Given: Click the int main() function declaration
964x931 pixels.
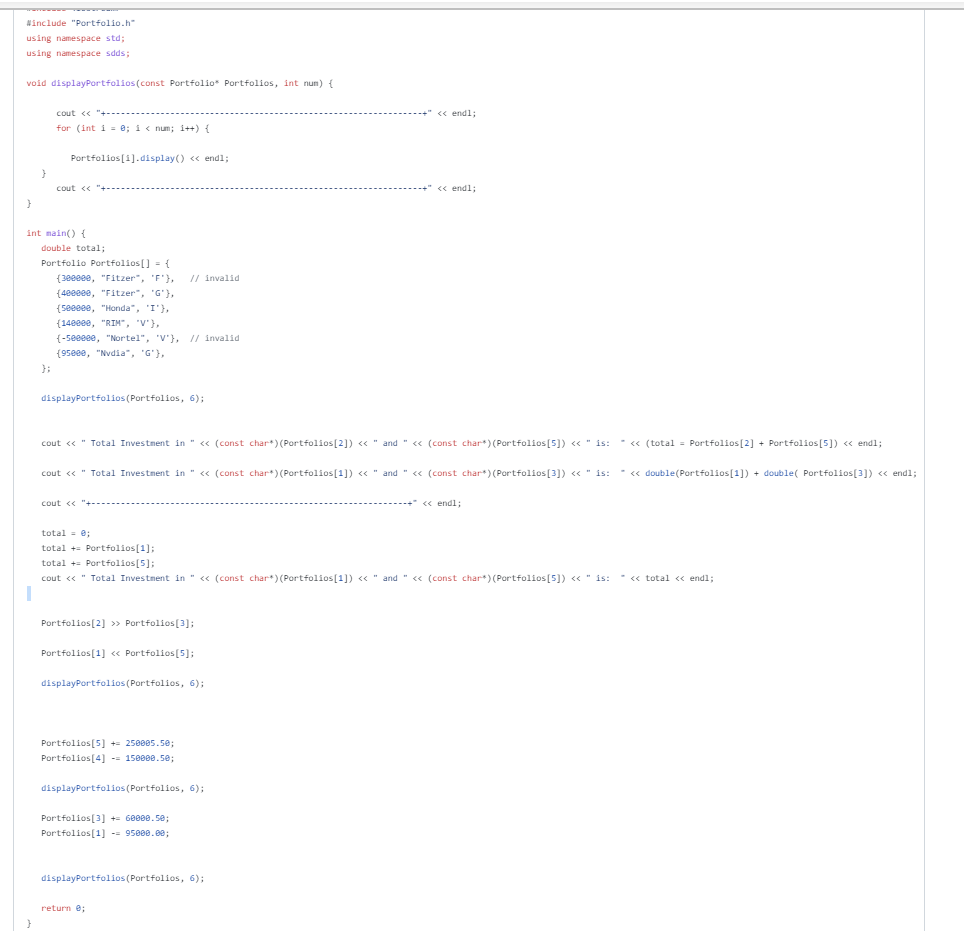Looking at the screenshot, I should [x=44, y=233].
